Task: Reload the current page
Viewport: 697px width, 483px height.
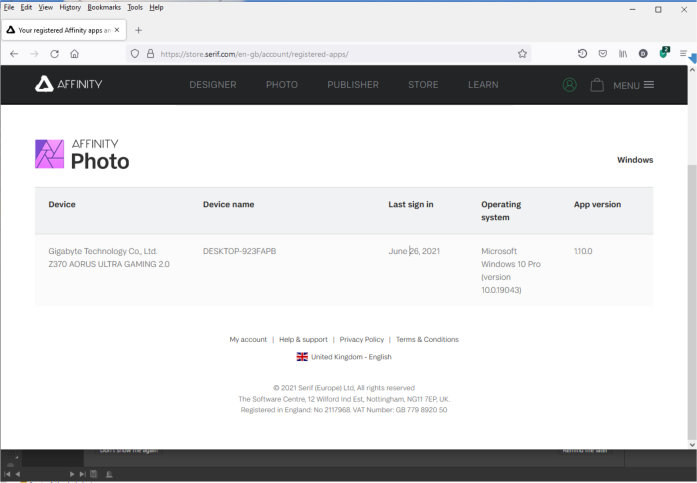Action: coord(54,54)
